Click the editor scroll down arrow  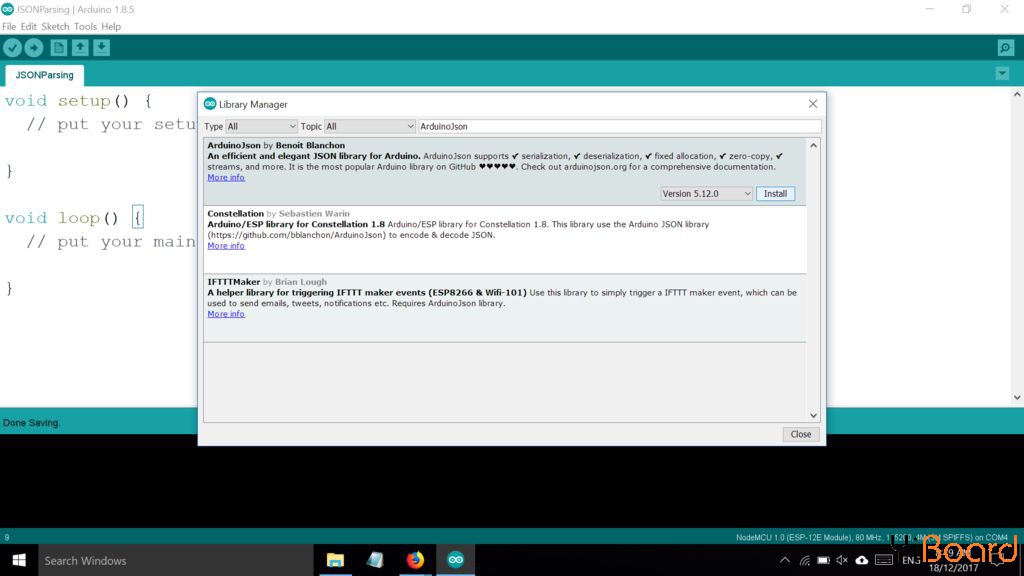pos(1017,398)
